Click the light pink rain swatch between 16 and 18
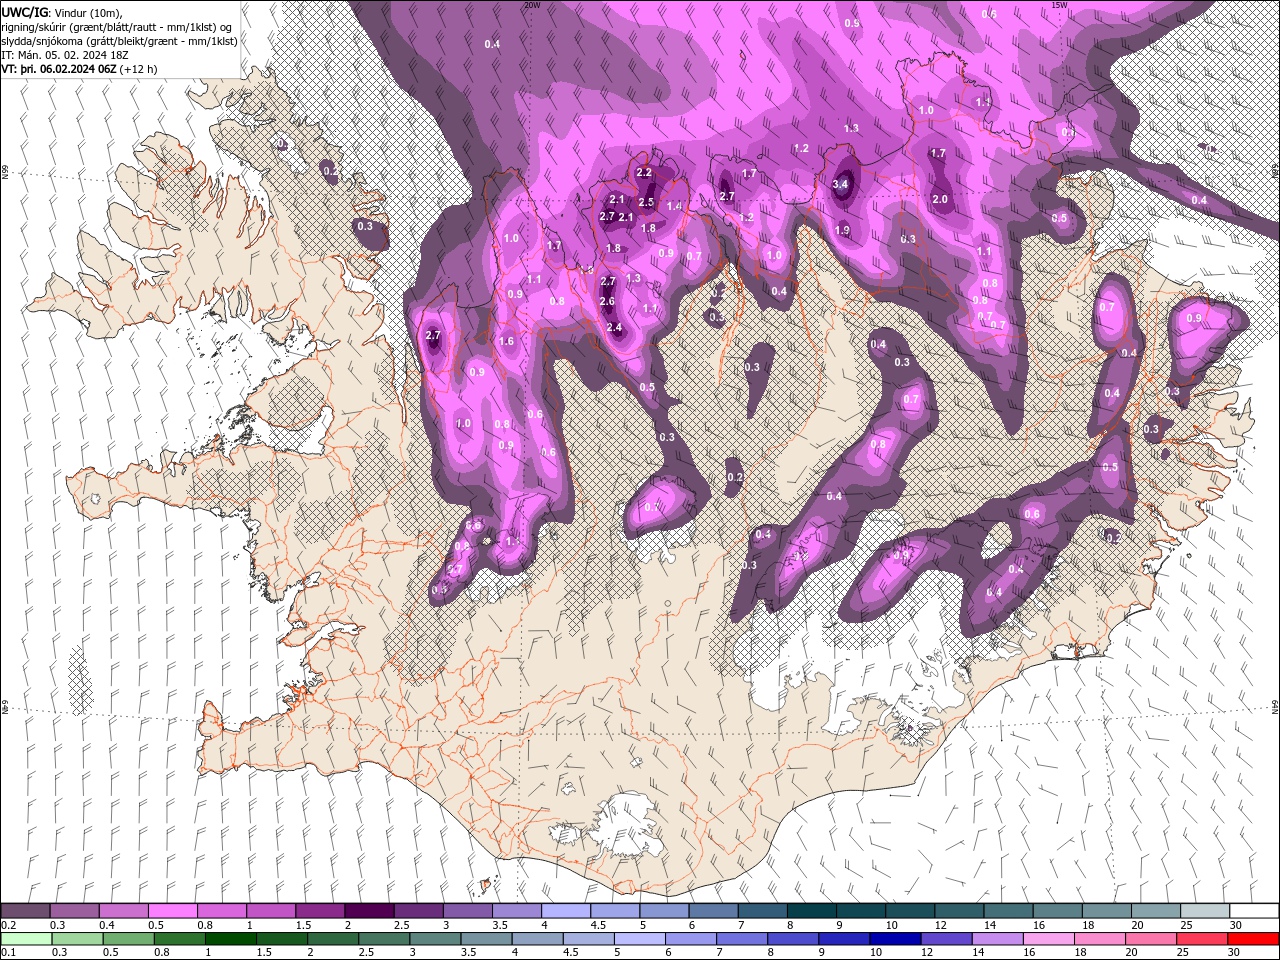This screenshot has width=1280, height=960. (1049, 939)
